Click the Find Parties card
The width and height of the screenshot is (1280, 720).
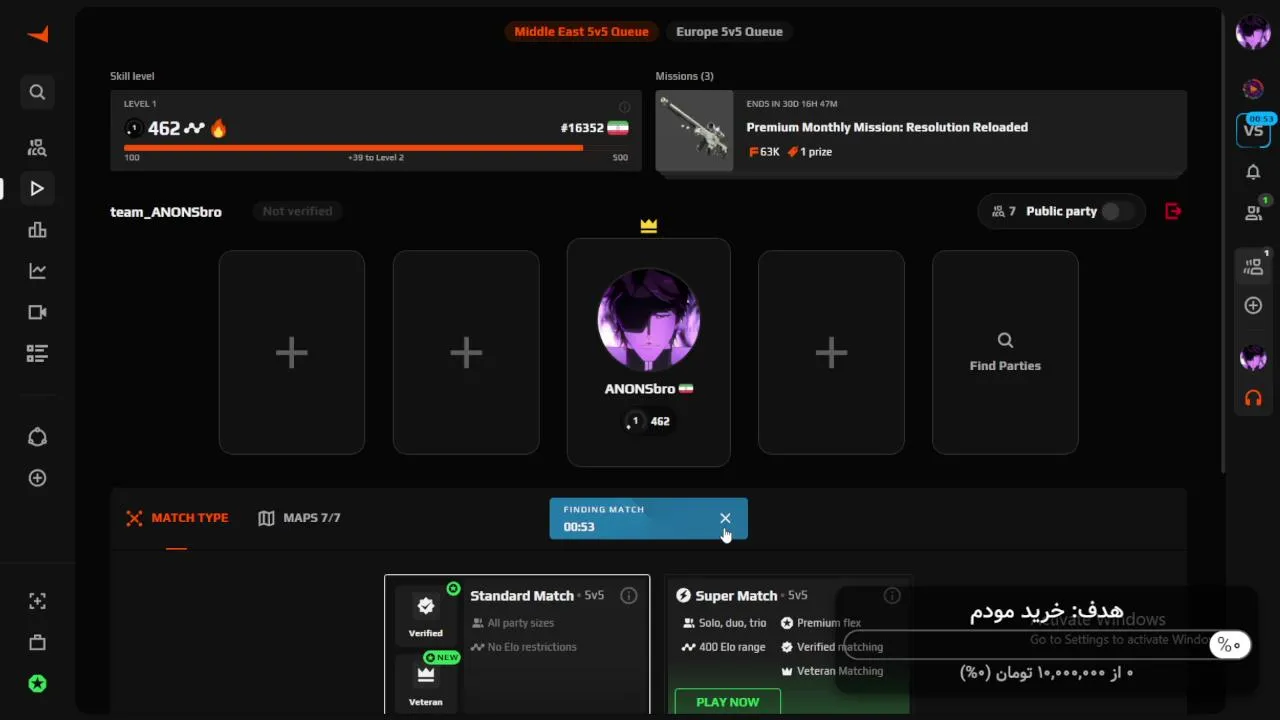pyautogui.click(x=1005, y=353)
